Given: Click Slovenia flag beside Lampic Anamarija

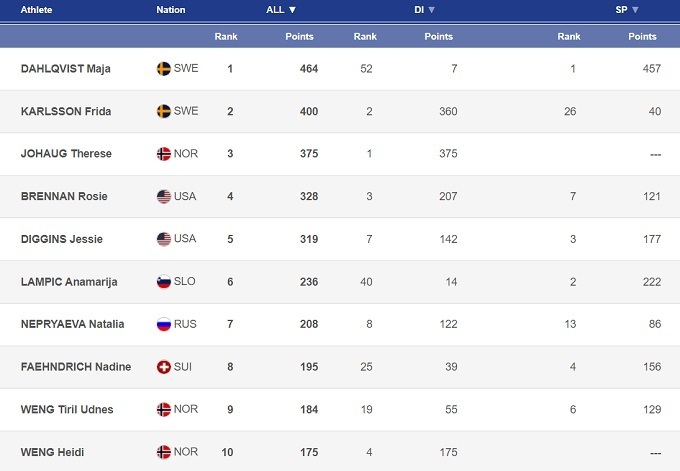Looking at the screenshot, I should (164, 282).
